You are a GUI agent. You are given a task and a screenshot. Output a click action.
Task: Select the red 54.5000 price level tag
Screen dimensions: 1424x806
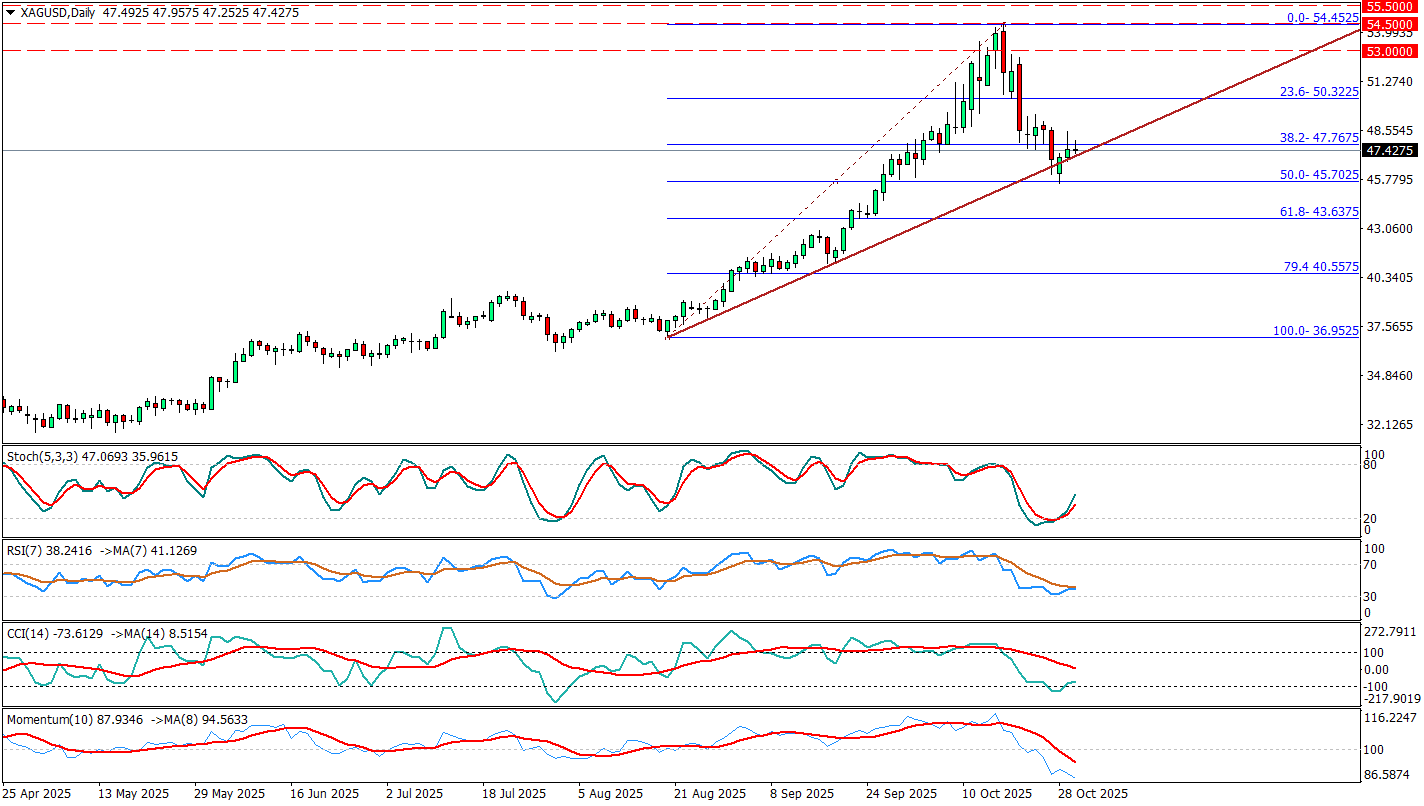pyautogui.click(x=1392, y=24)
